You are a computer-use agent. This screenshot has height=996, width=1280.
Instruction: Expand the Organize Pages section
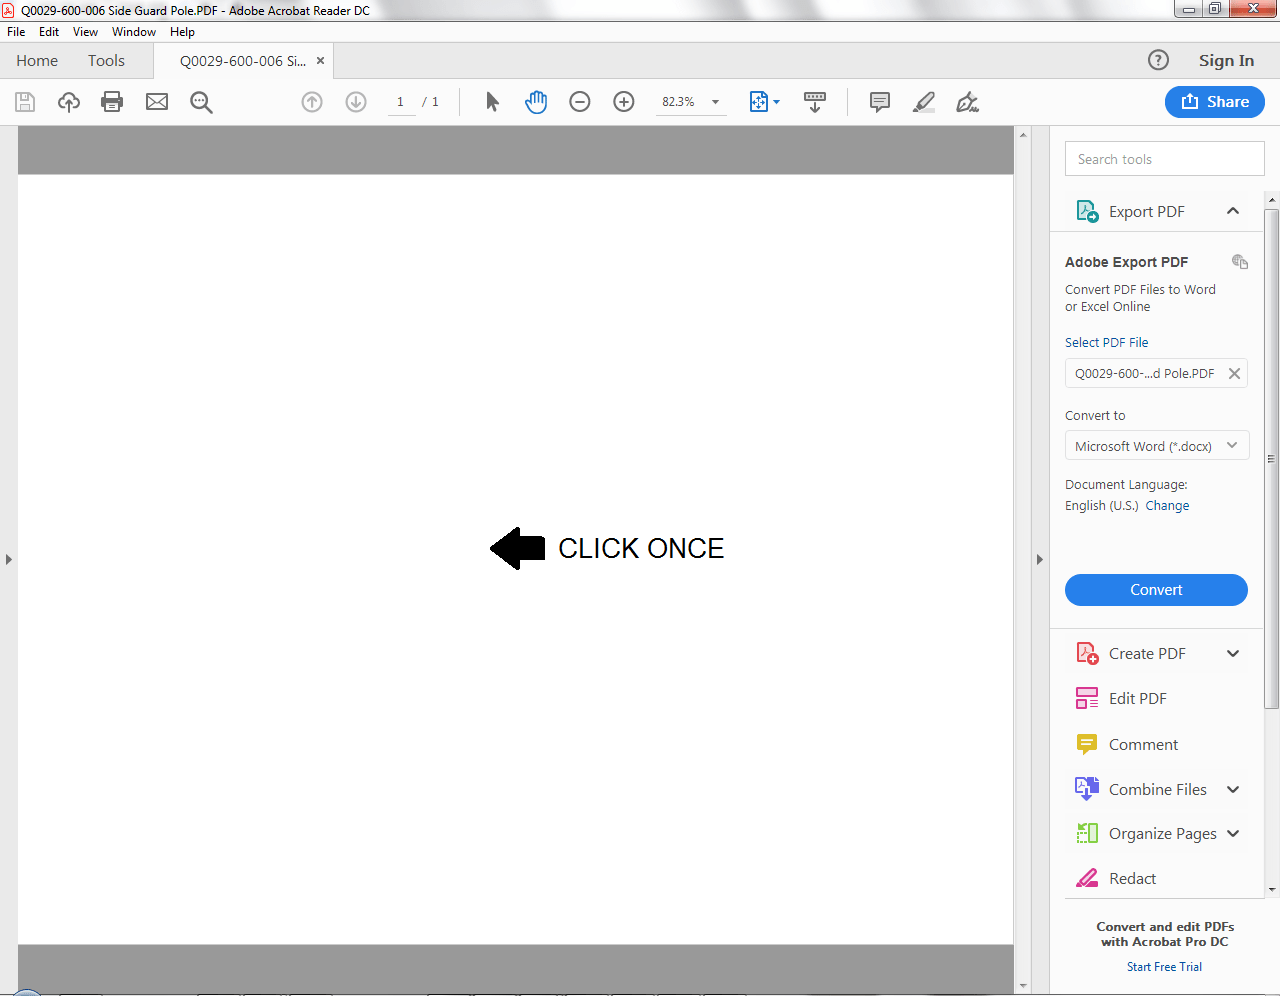click(1233, 833)
